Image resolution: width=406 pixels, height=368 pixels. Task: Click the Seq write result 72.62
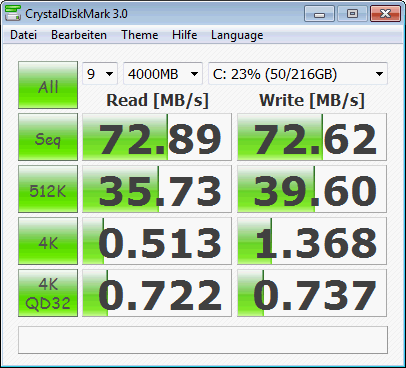pyautogui.click(x=312, y=137)
